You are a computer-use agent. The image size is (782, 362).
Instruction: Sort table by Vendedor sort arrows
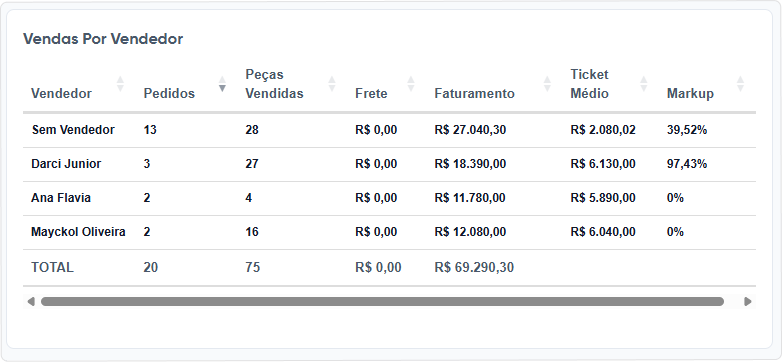[120, 84]
